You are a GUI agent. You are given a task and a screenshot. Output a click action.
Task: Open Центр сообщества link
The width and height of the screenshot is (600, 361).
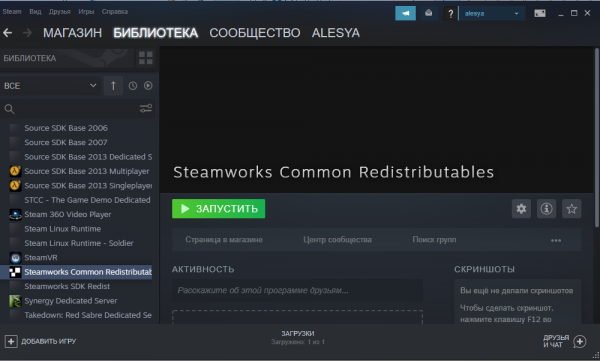337,240
